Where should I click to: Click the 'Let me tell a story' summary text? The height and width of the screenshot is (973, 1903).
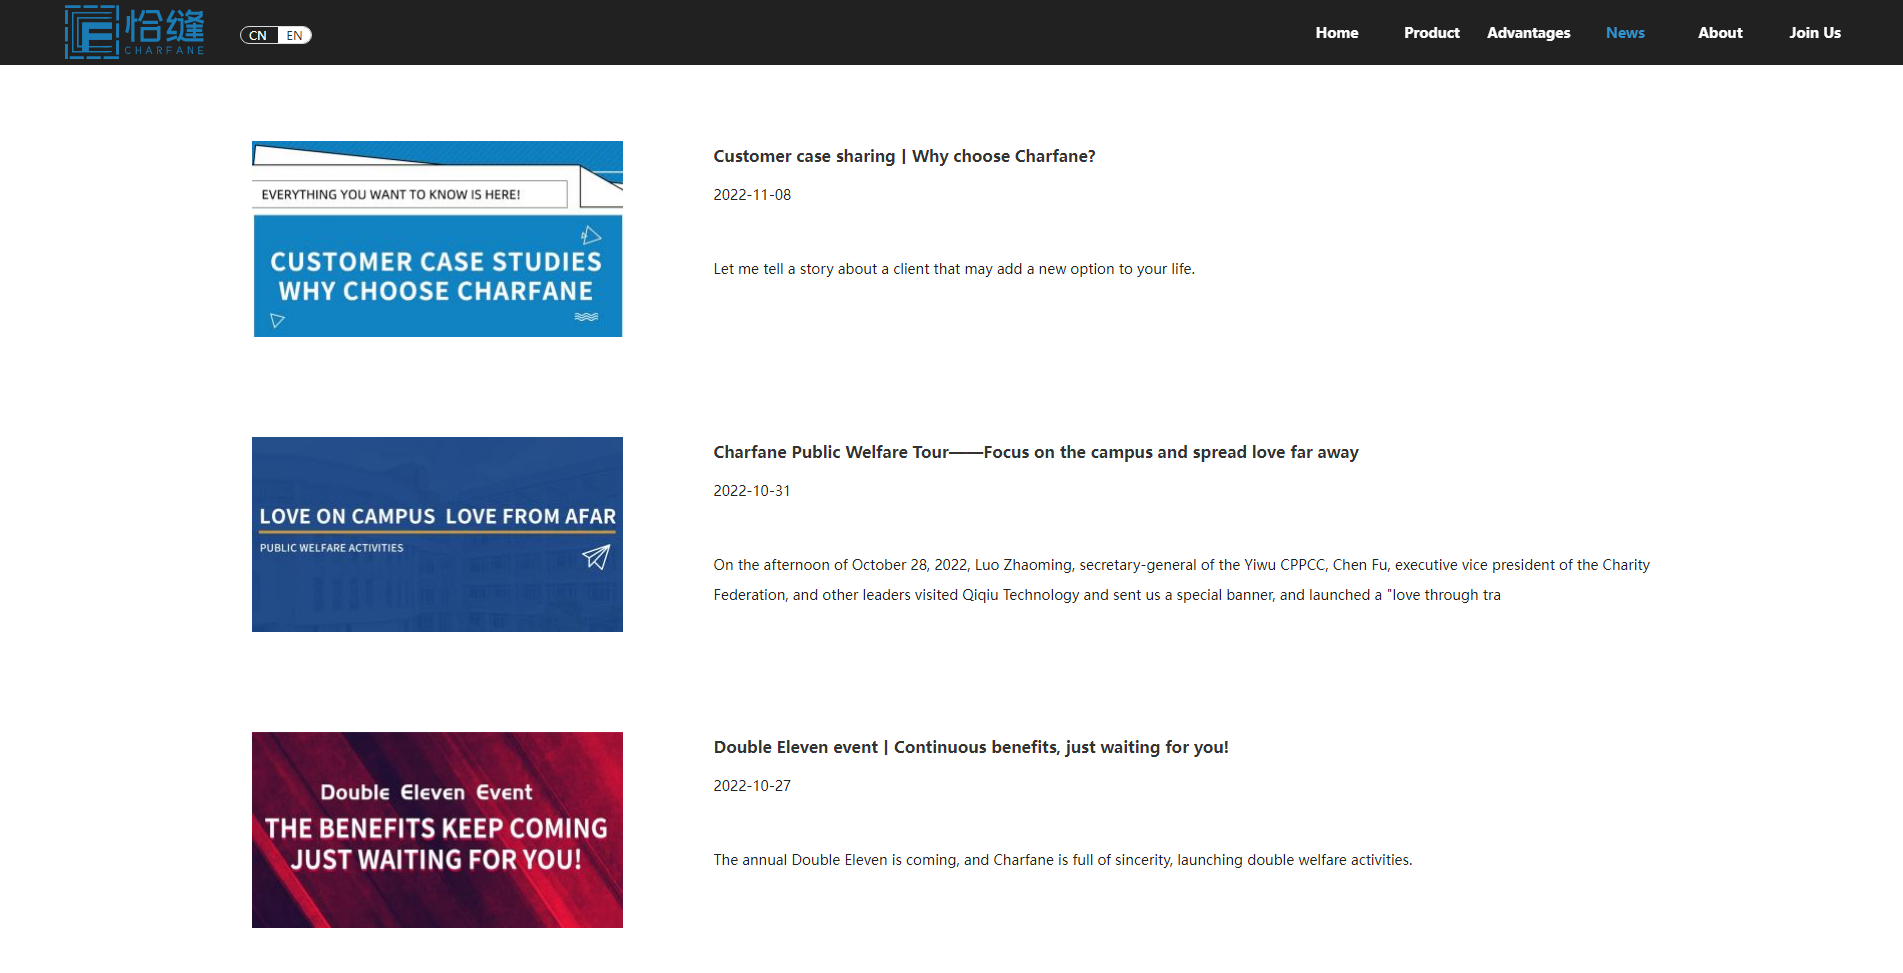pyautogui.click(x=953, y=269)
